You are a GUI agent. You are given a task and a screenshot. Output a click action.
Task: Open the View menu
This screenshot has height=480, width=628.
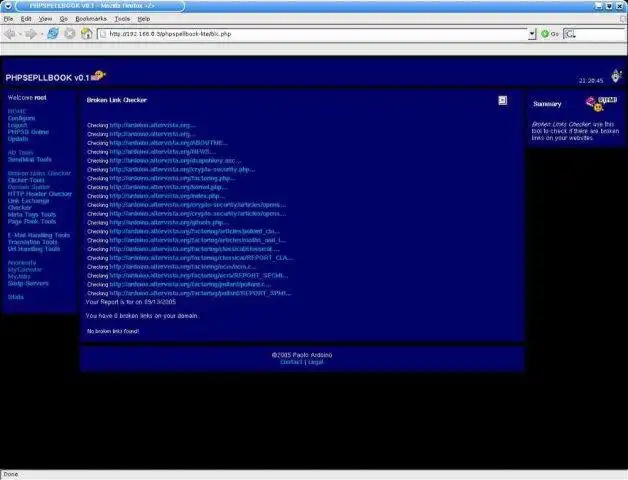coord(46,19)
